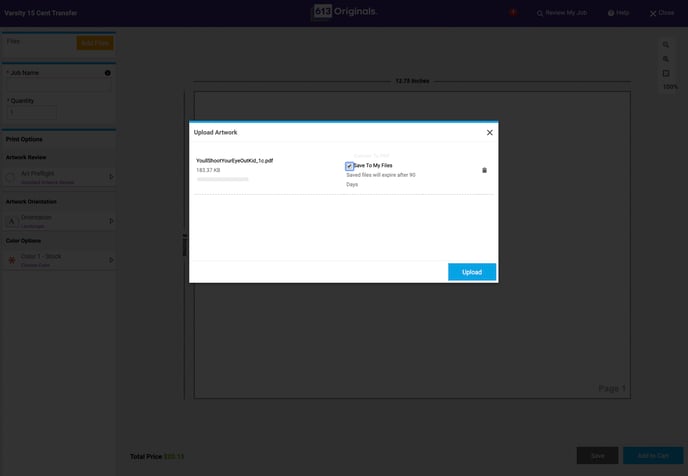Click the Total Price amount
The height and width of the screenshot is (476, 688).
[x=174, y=457]
